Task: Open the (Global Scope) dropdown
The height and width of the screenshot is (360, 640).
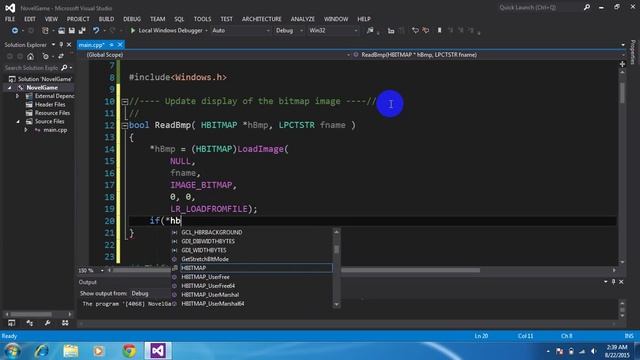Action: pyautogui.click(x=215, y=55)
